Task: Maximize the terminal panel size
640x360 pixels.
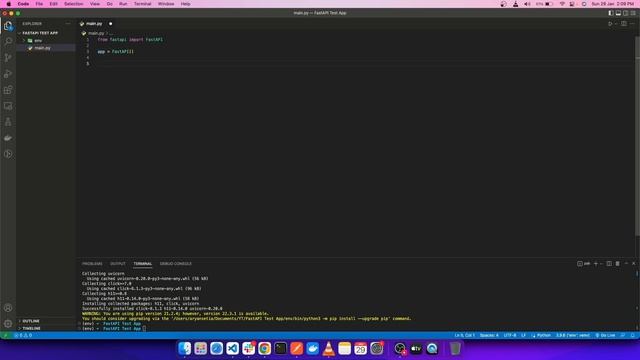Action: click(626, 264)
